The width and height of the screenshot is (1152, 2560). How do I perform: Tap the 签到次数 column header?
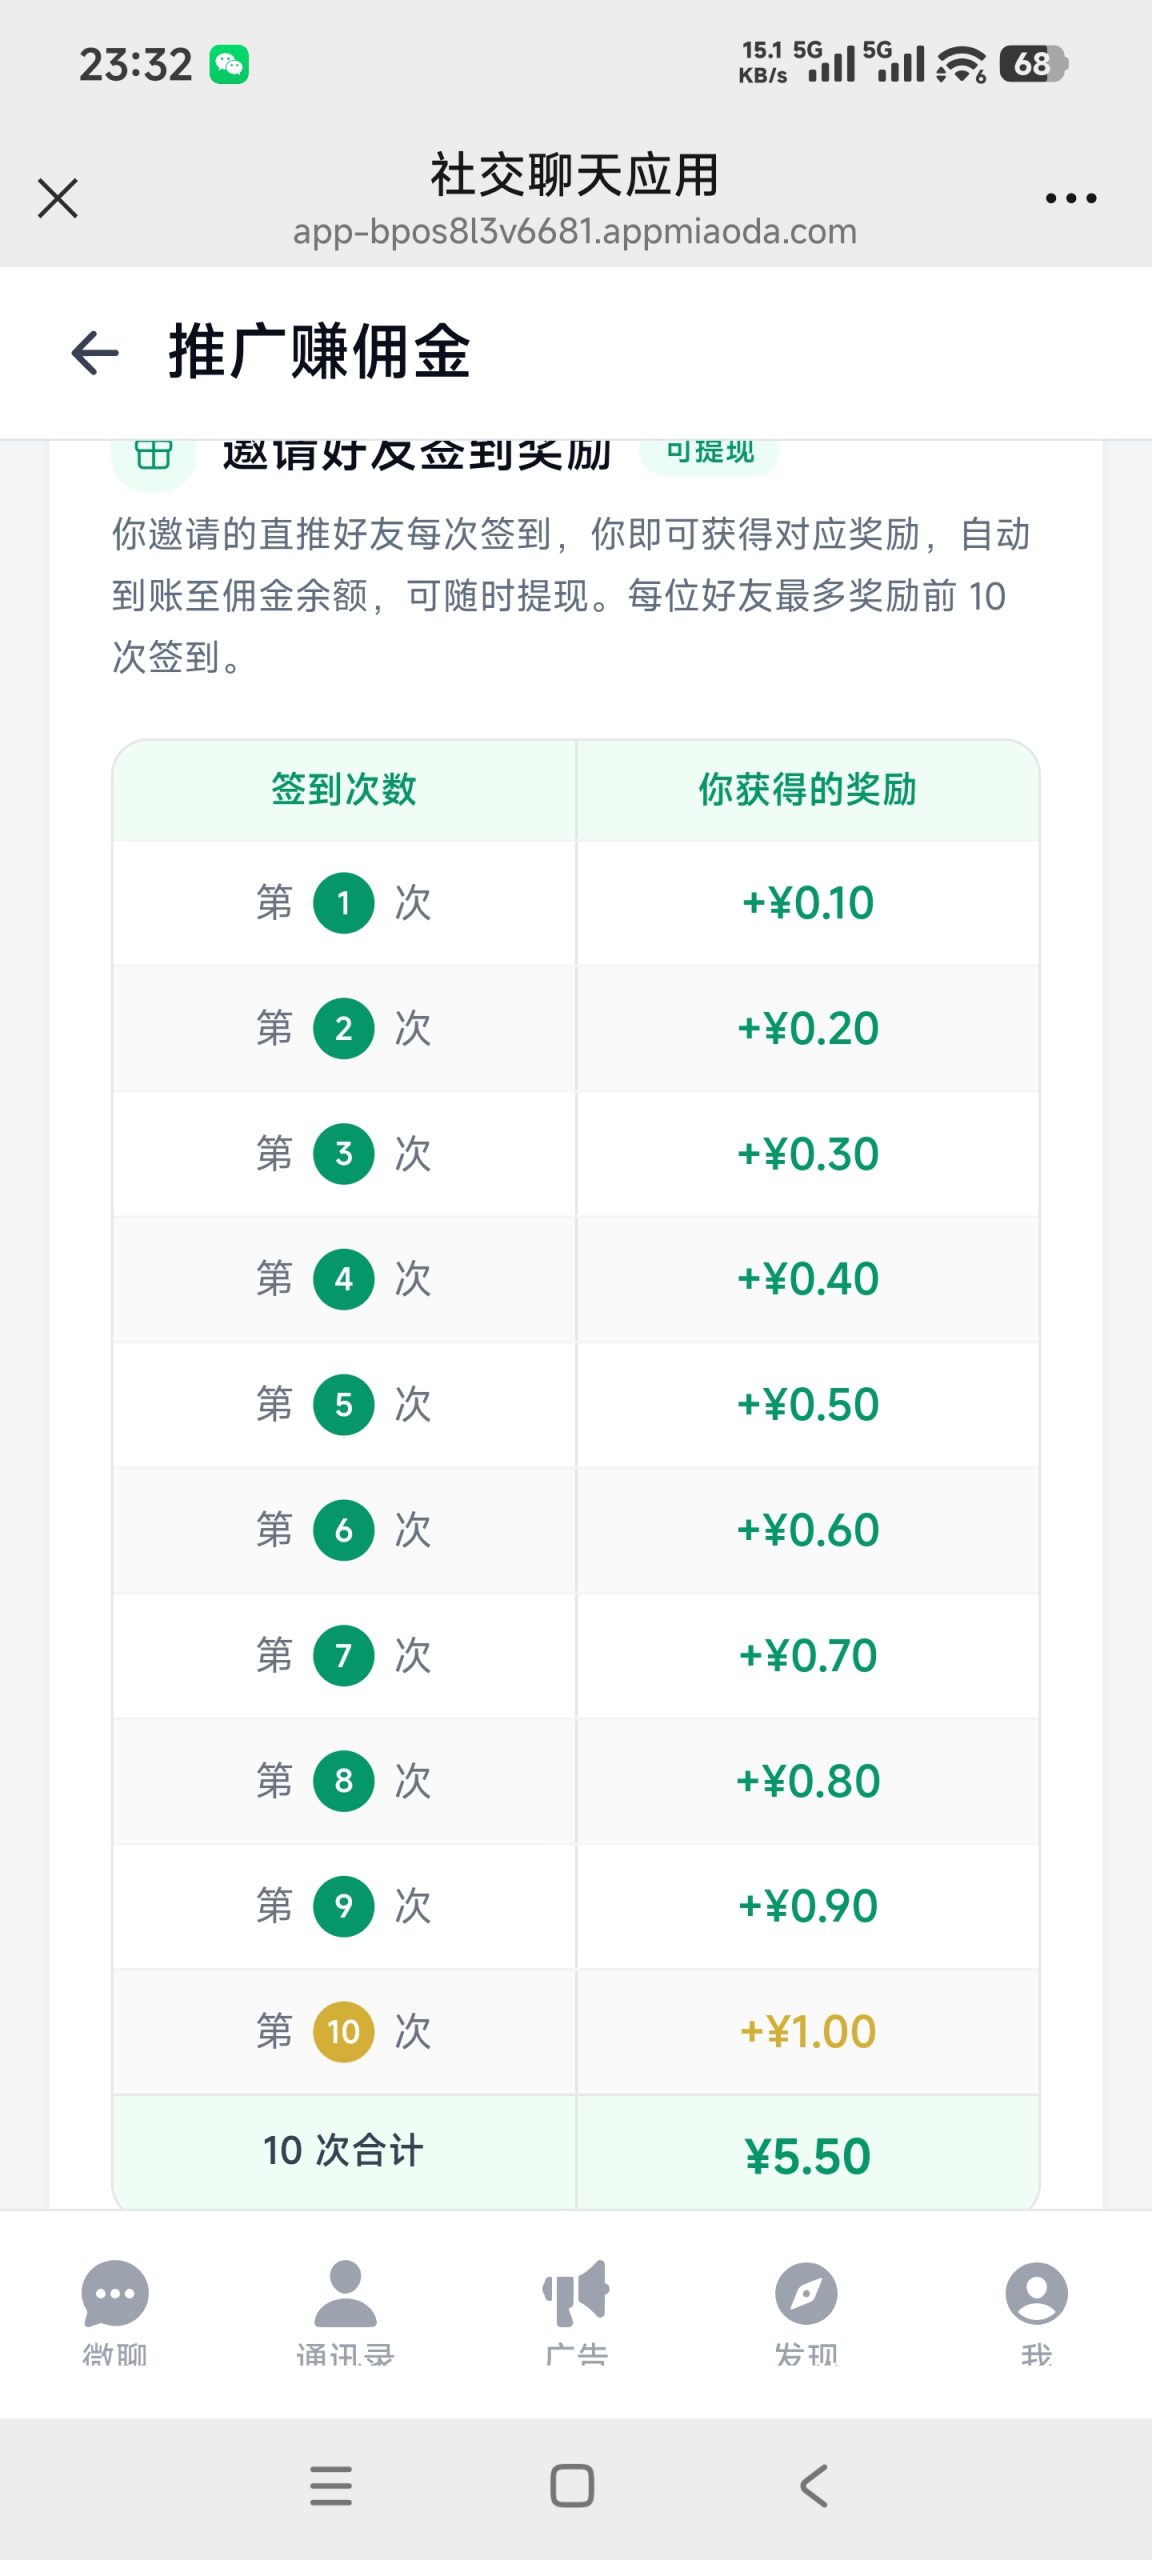tap(344, 790)
